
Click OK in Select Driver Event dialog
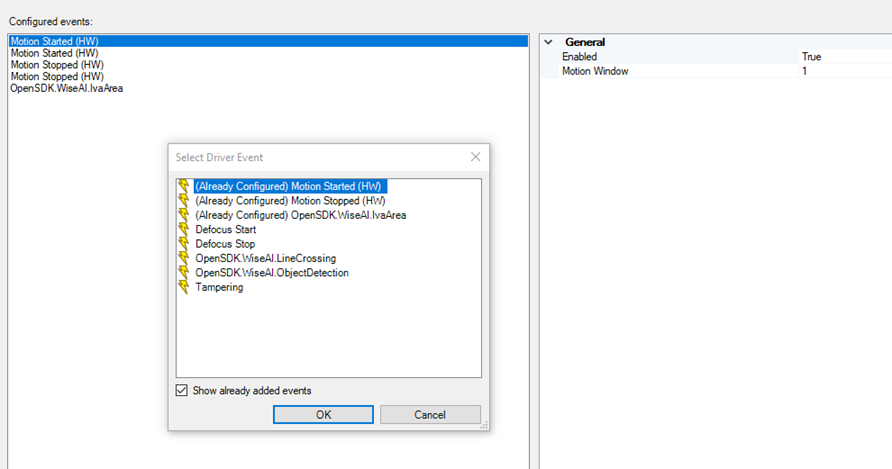pos(323,414)
